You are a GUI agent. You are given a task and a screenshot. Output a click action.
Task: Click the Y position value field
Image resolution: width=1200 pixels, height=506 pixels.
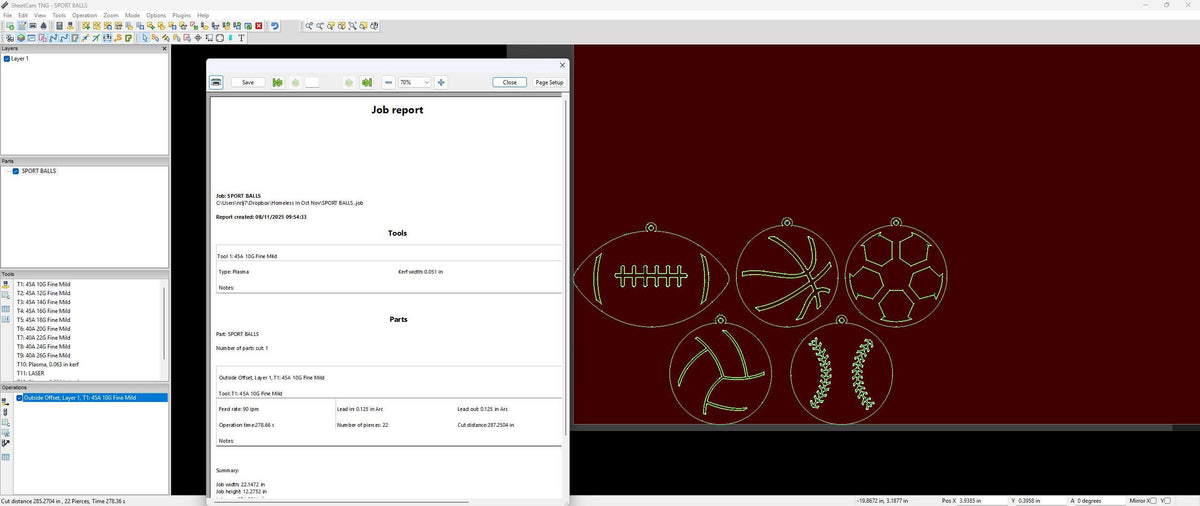(x=1041, y=500)
